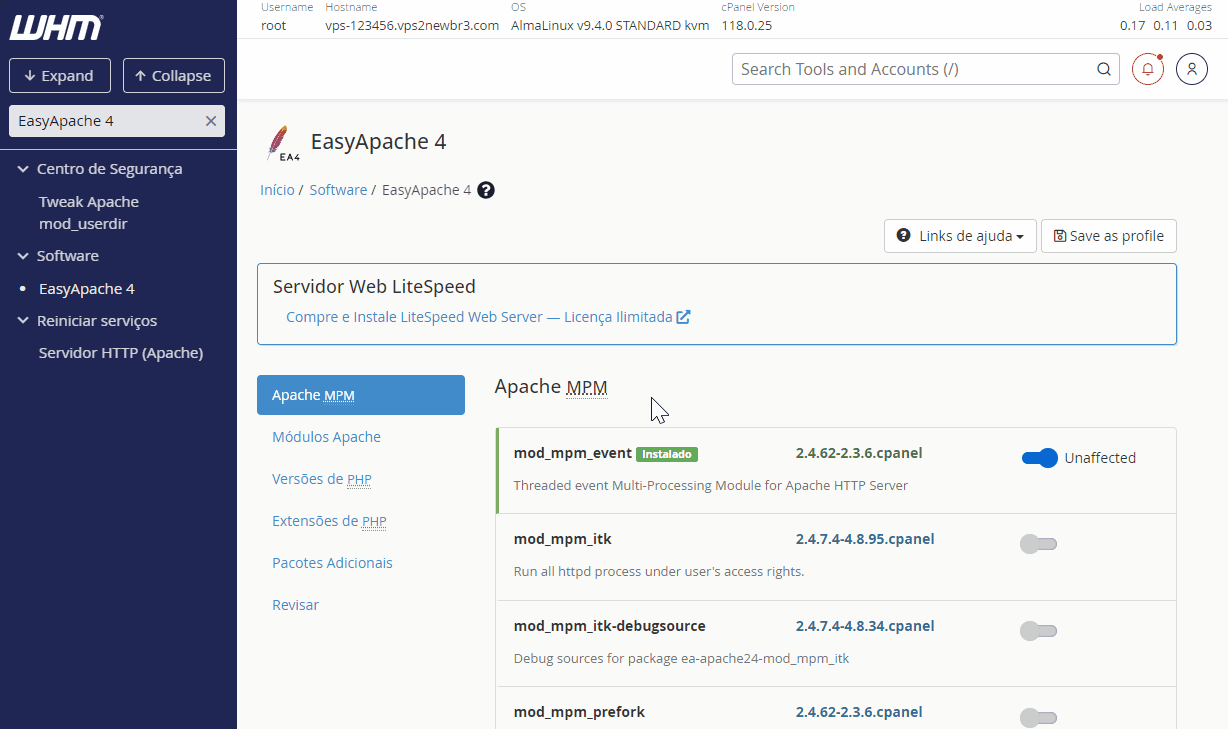Expand all sidebar sections
This screenshot has width=1228, height=729.
point(60,76)
